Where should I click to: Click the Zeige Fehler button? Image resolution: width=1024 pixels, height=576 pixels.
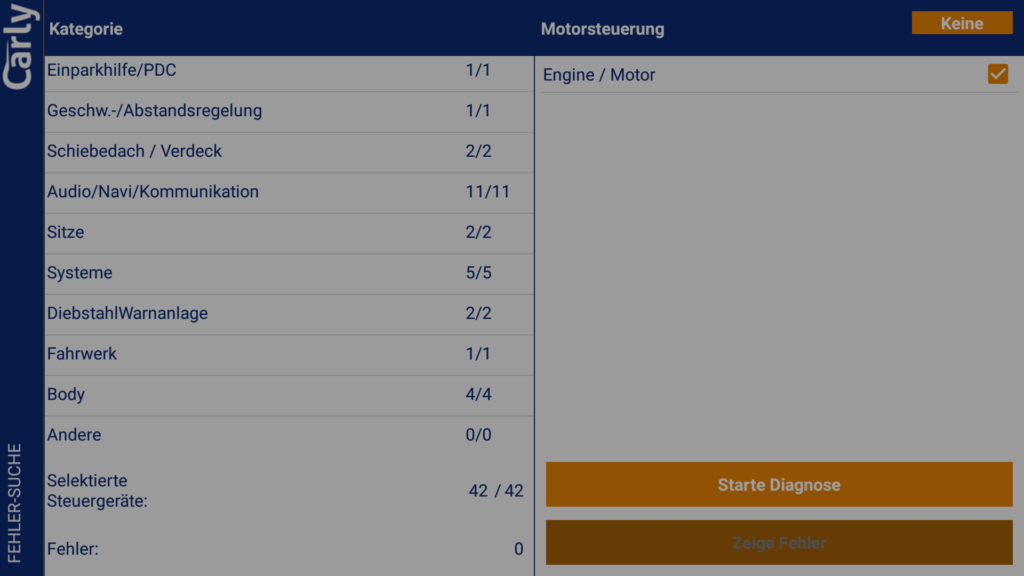pyautogui.click(x=779, y=543)
